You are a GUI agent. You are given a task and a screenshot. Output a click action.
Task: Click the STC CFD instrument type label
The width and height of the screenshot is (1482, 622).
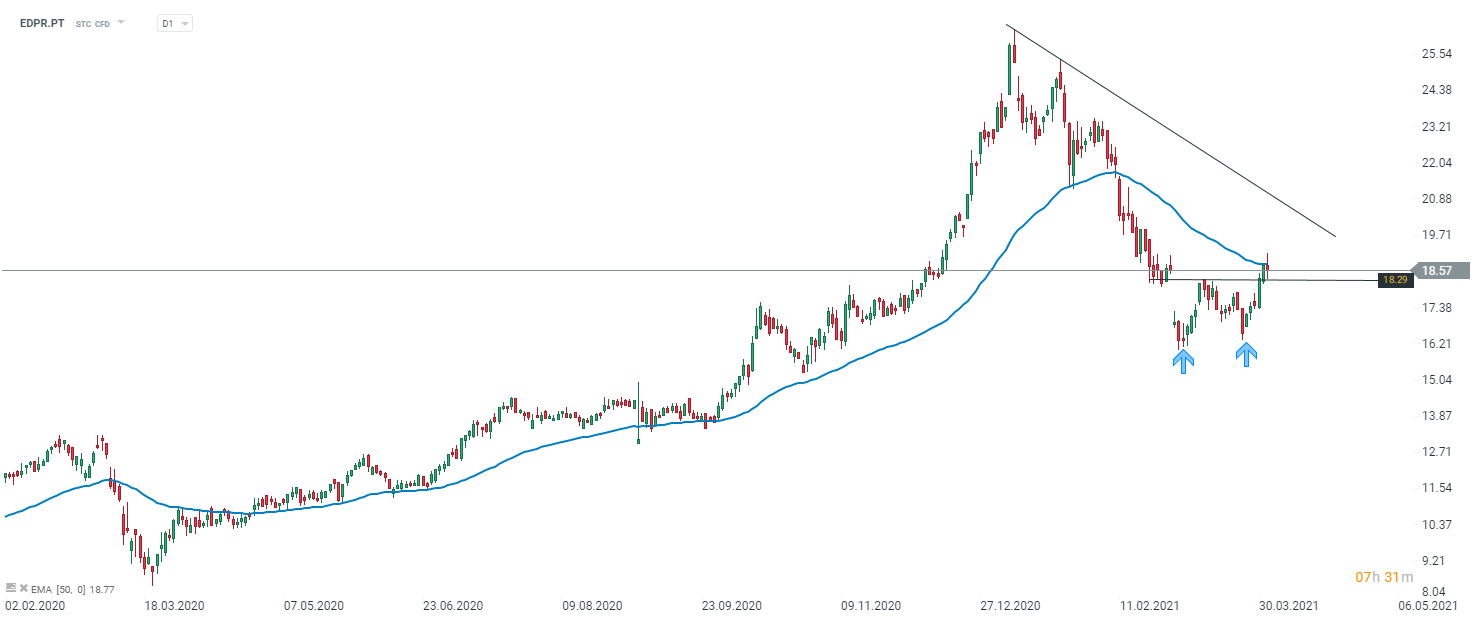pyautogui.click(x=93, y=23)
